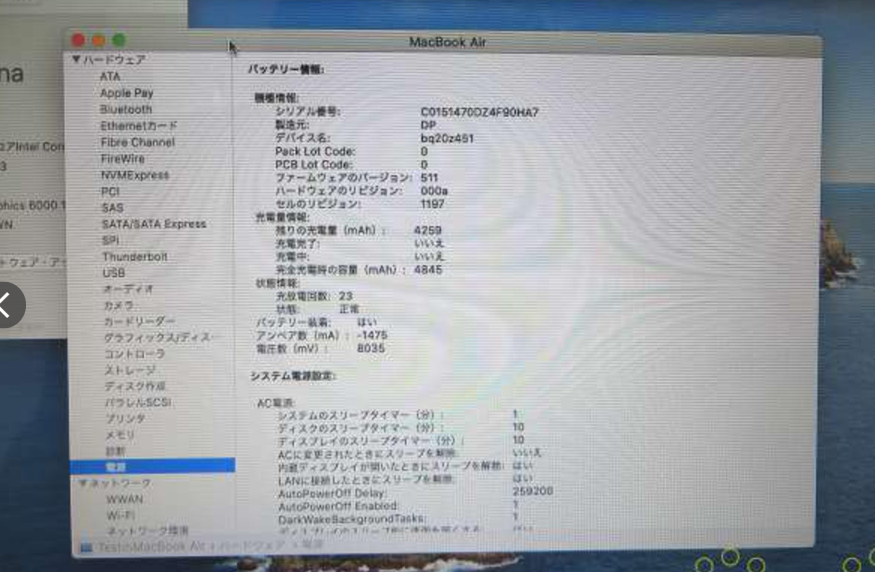Select Wi-Fi under network
875x572 pixels.
point(121,515)
